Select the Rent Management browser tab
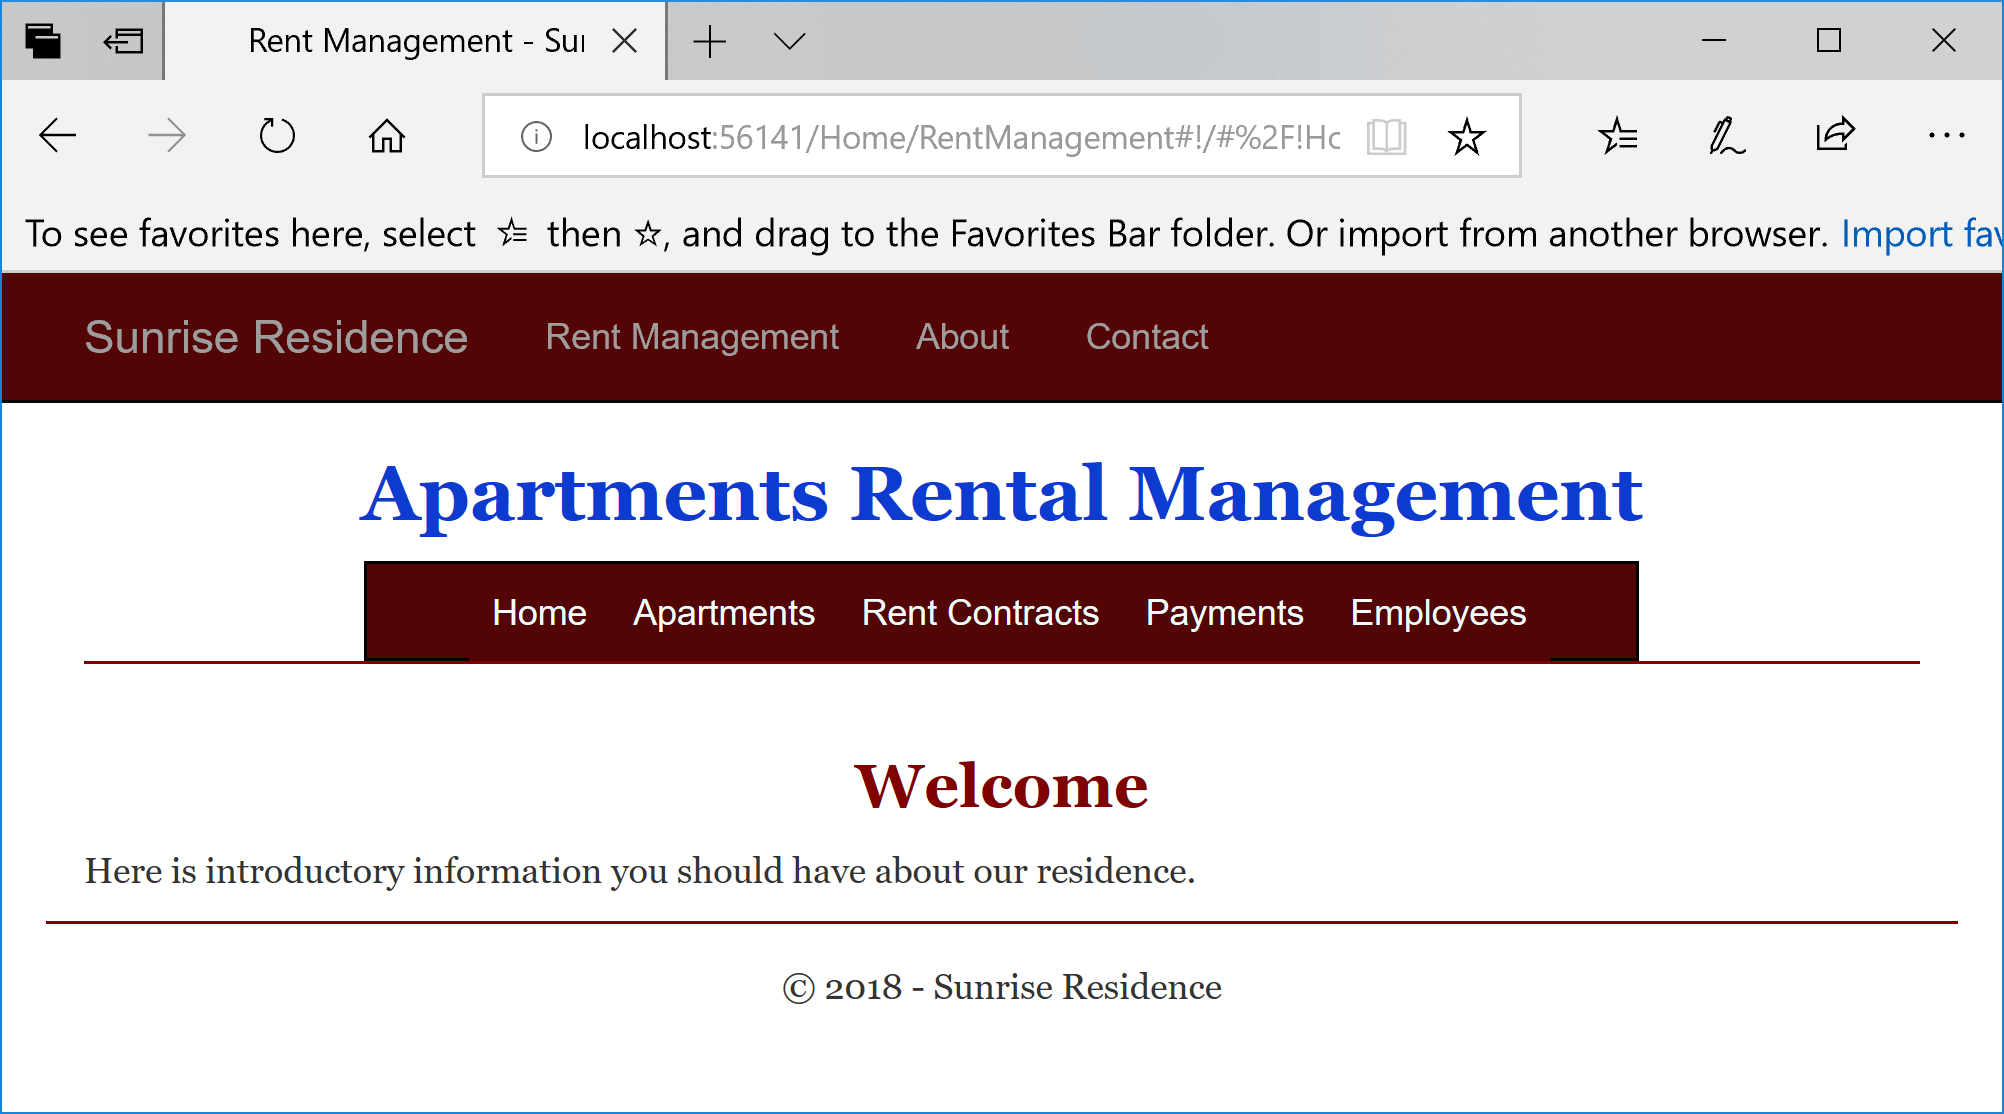Viewport: 2004px width, 1114px height. 416,41
